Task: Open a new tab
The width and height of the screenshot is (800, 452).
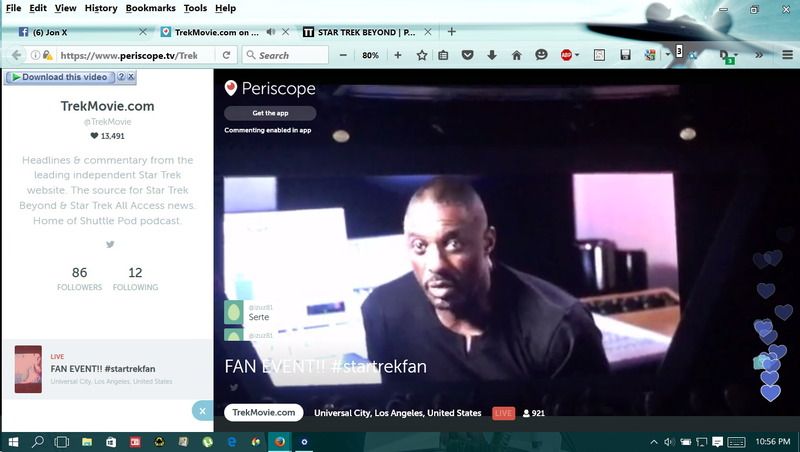Action: click(x=452, y=32)
